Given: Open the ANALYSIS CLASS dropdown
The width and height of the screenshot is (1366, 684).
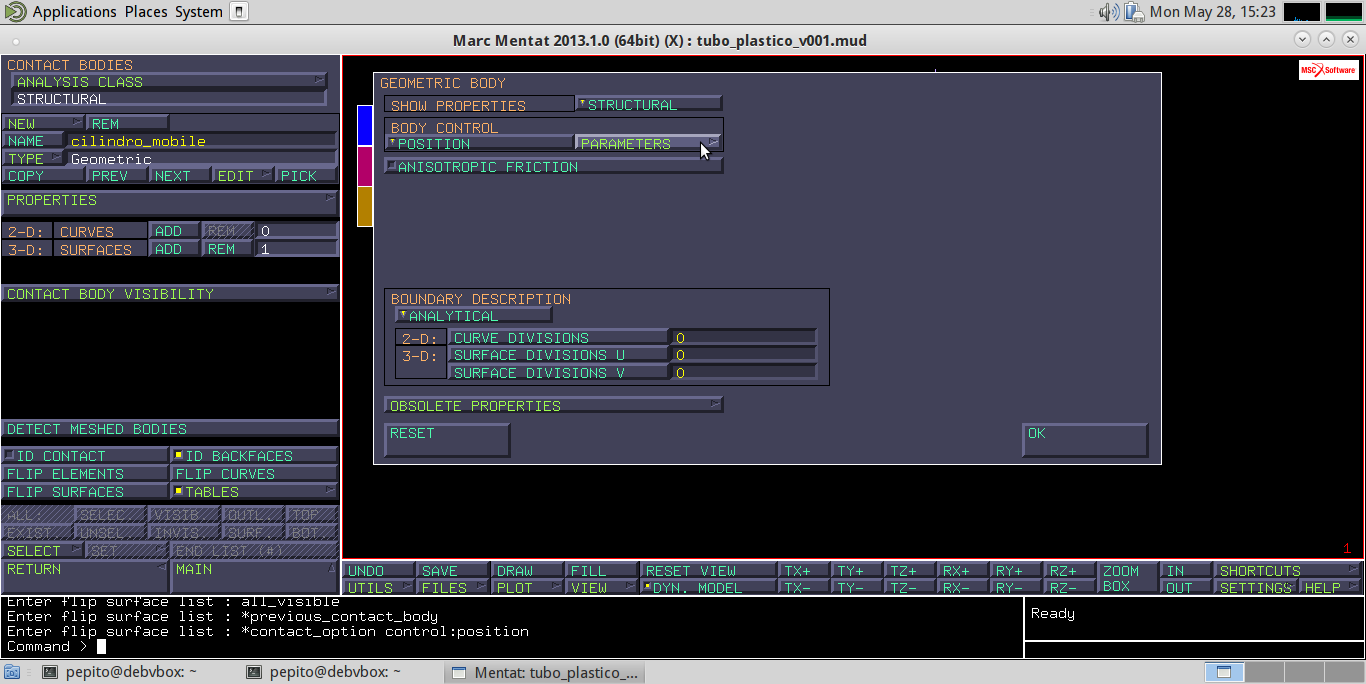Looking at the screenshot, I should (x=168, y=82).
